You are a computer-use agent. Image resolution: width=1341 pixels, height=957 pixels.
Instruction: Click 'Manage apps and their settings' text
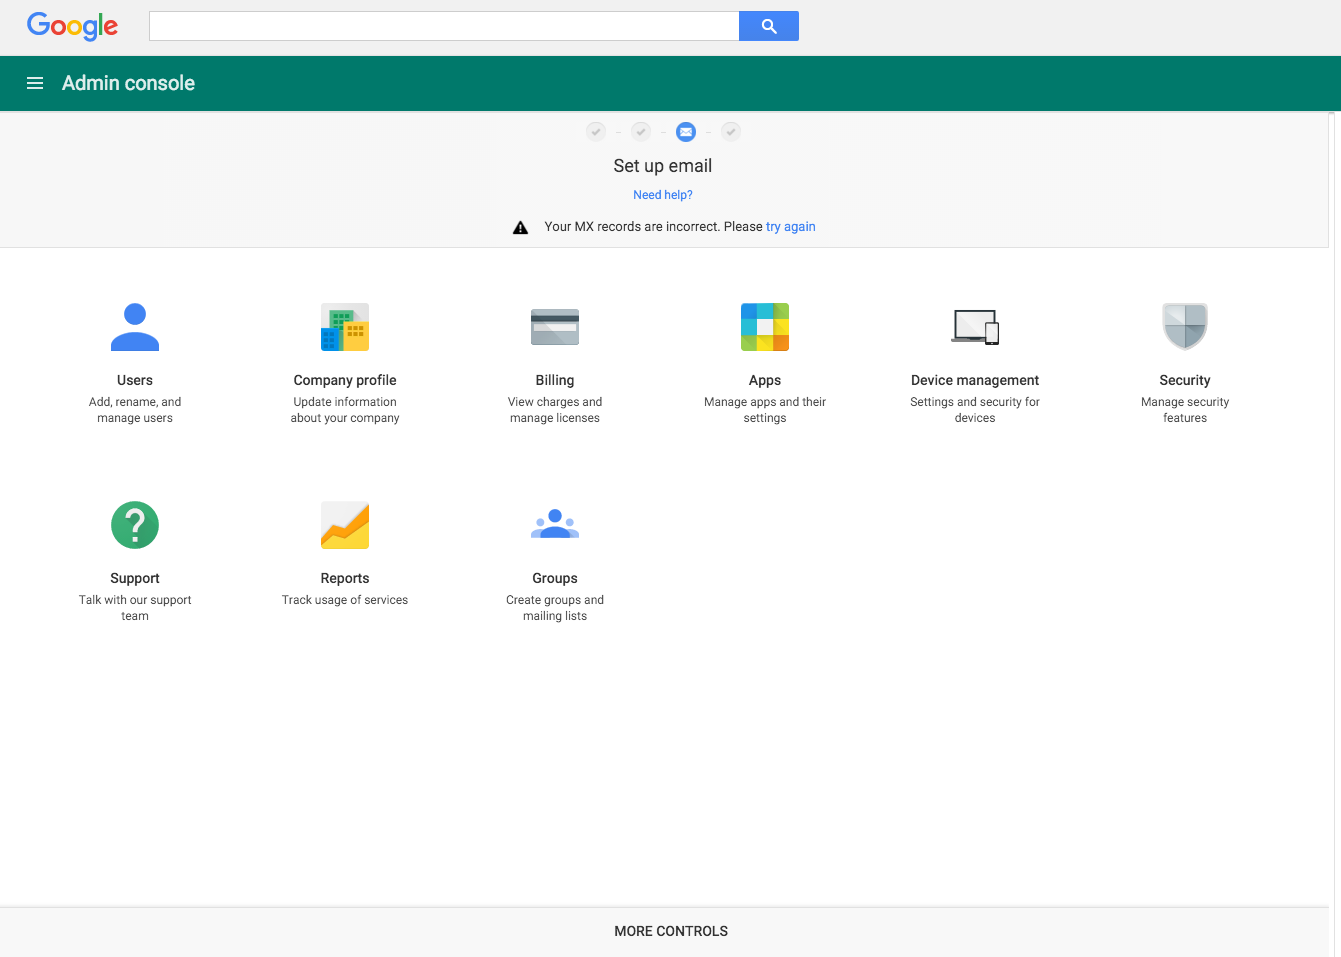point(765,410)
